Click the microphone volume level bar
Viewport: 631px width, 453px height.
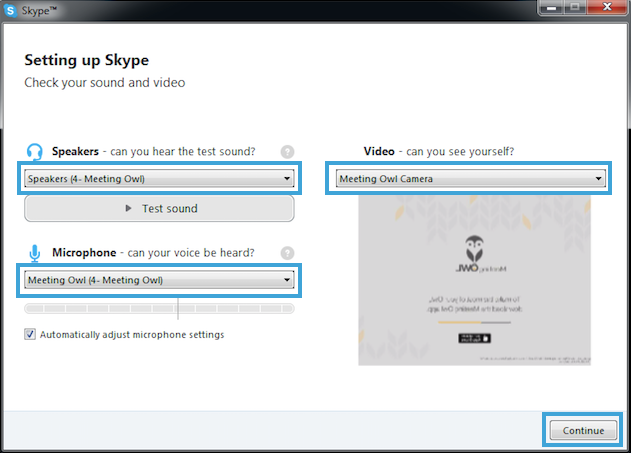click(159, 309)
